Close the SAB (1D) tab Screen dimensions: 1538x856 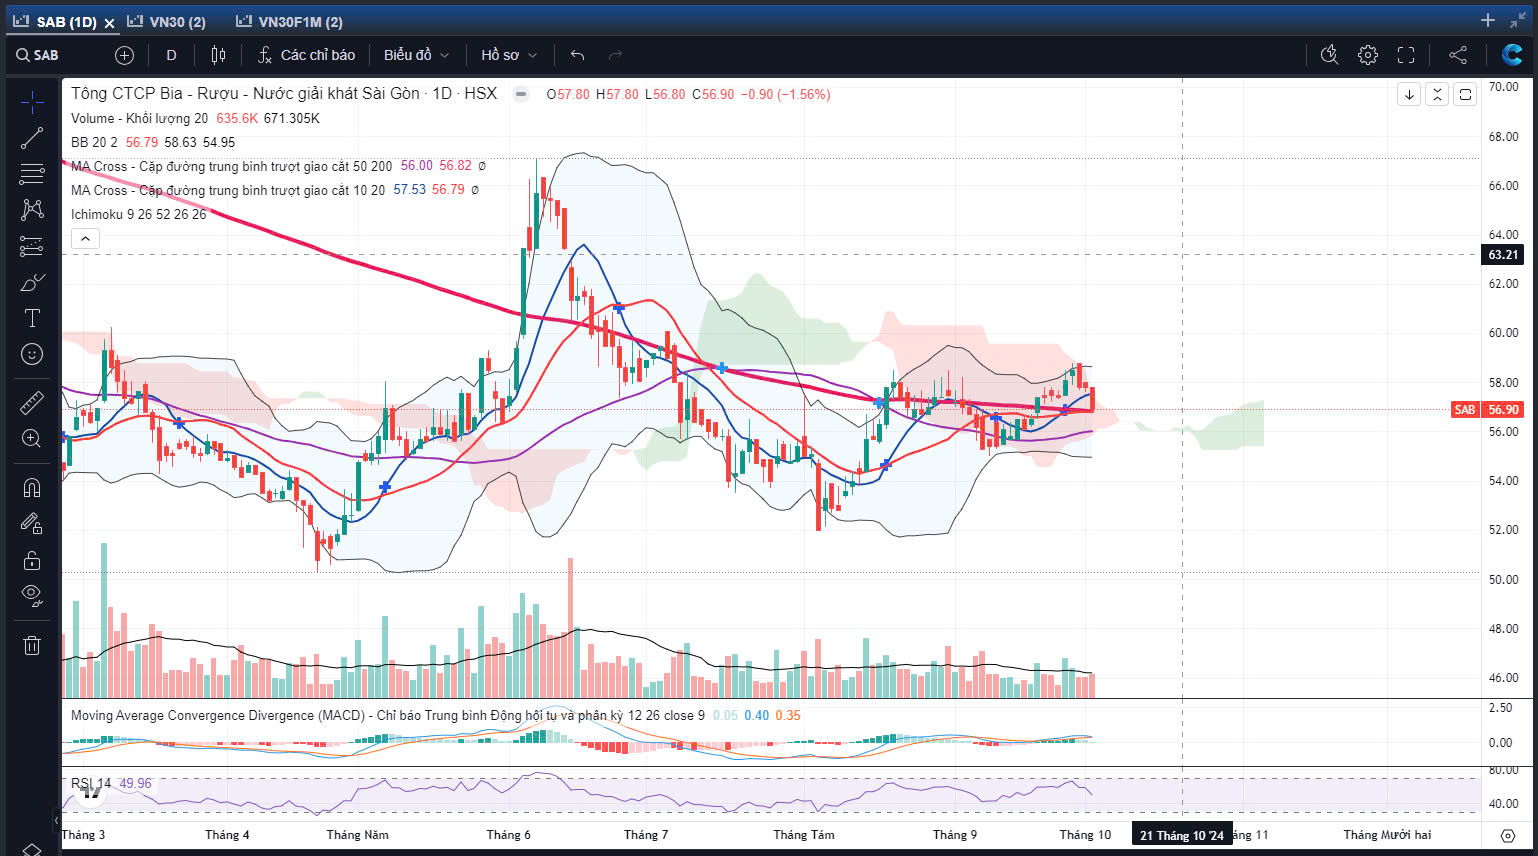[109, 22]
